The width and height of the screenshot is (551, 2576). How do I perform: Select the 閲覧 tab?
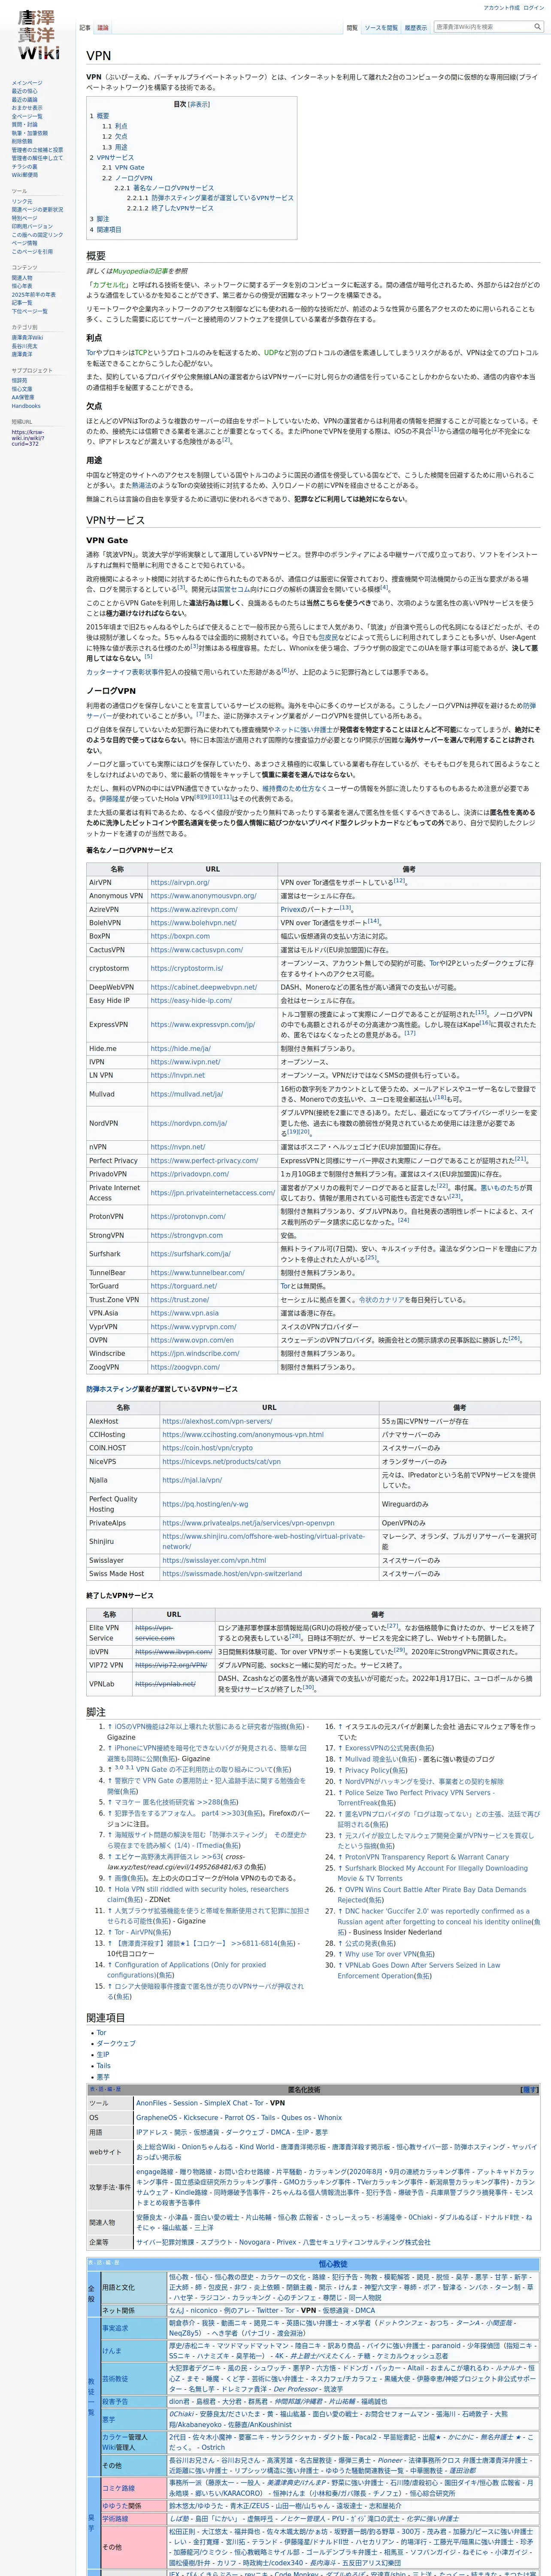pos(352,28)
